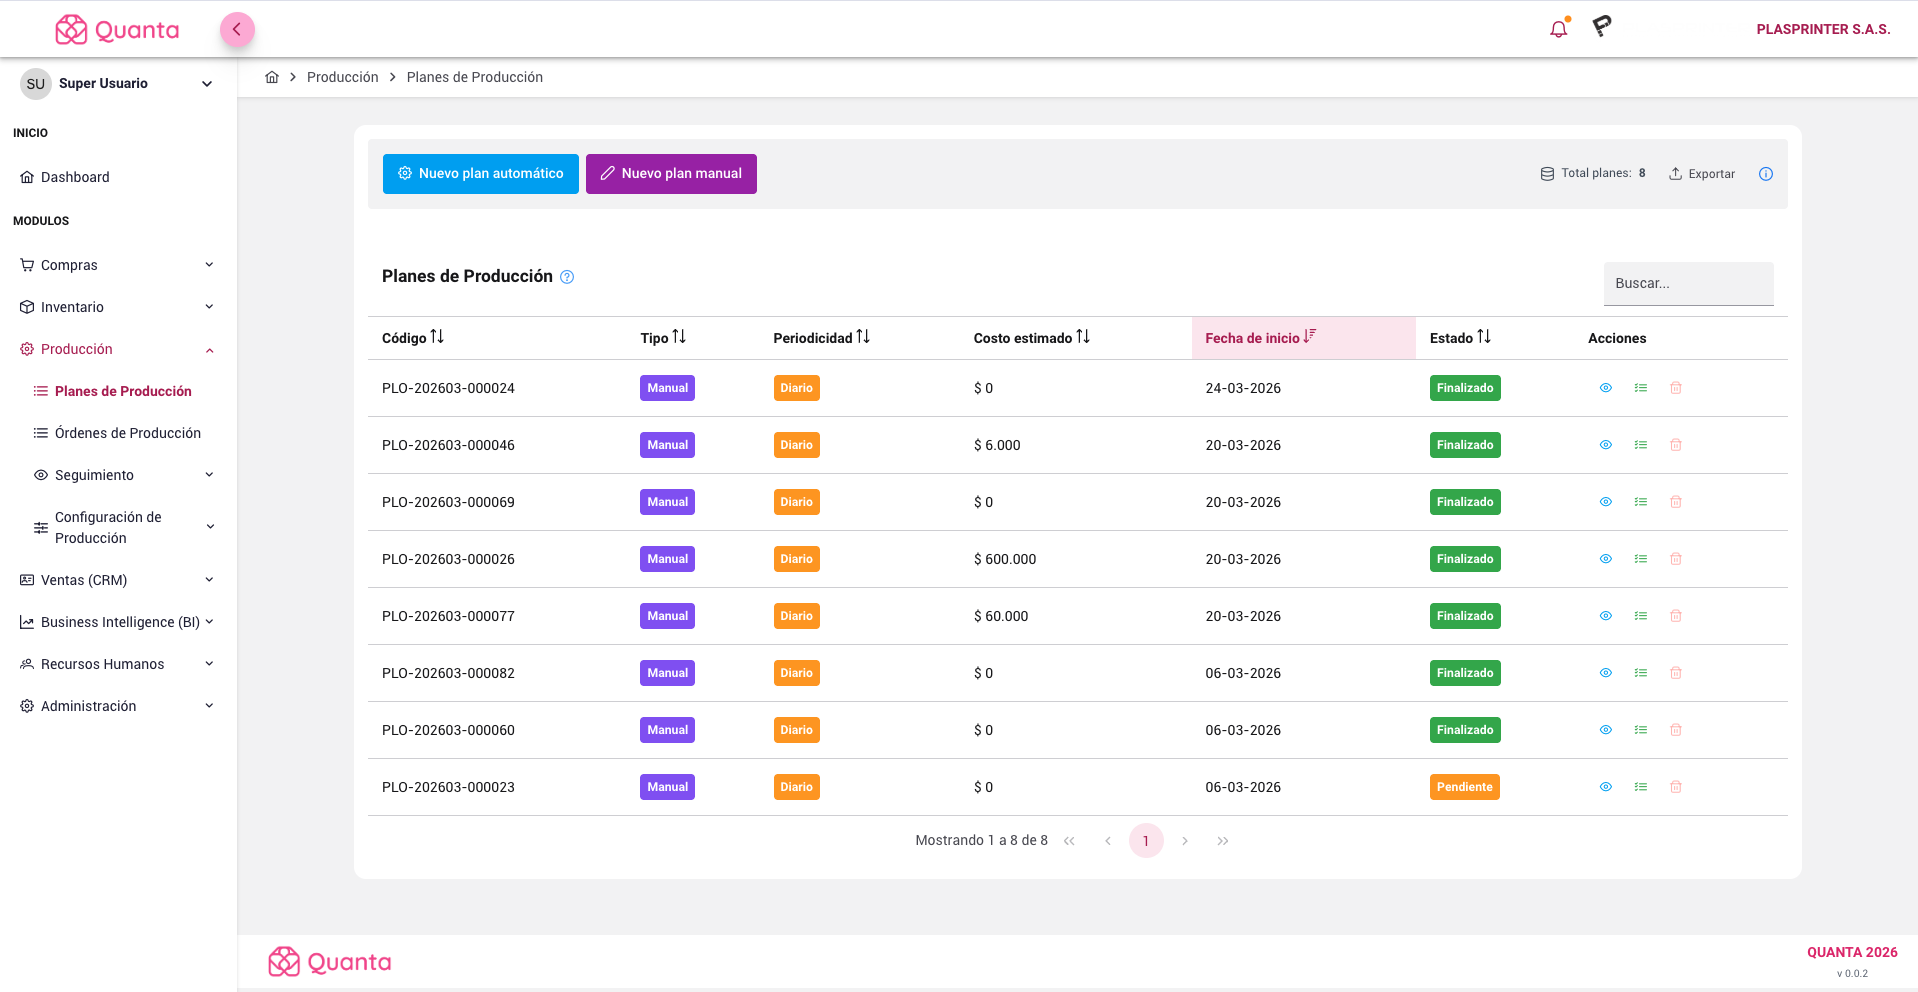
Task: Open Órdenes de Producción in the sidebar
Action: click(x=127, y=433)
